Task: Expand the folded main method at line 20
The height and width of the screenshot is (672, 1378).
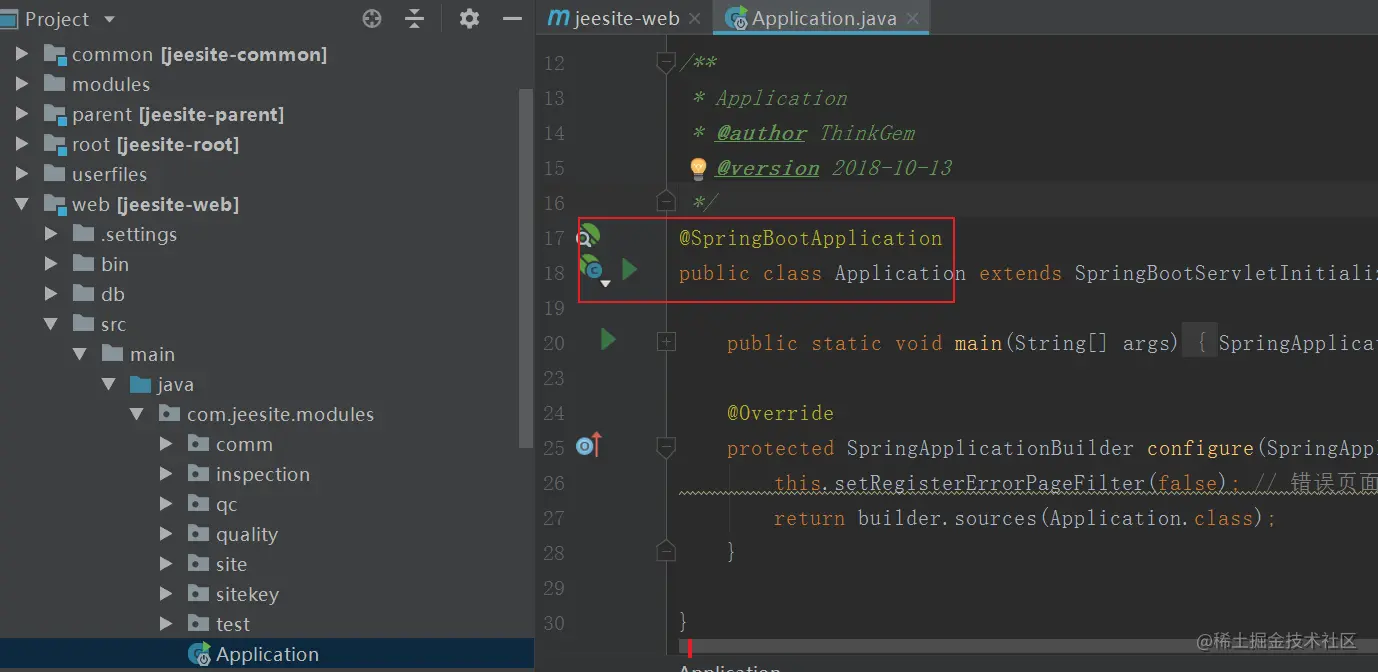Action: coord(665,343)
